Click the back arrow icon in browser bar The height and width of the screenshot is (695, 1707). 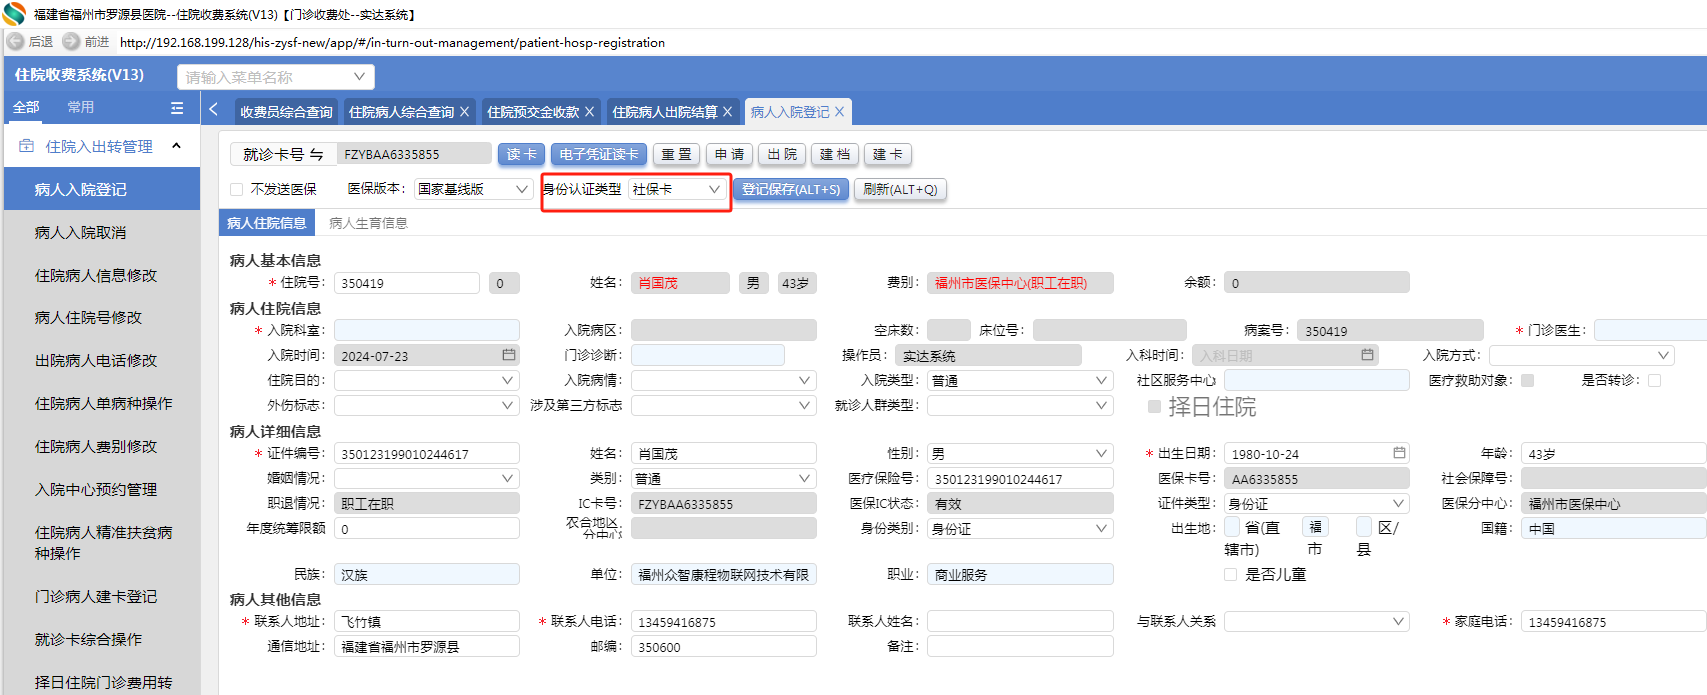(15, 41)
